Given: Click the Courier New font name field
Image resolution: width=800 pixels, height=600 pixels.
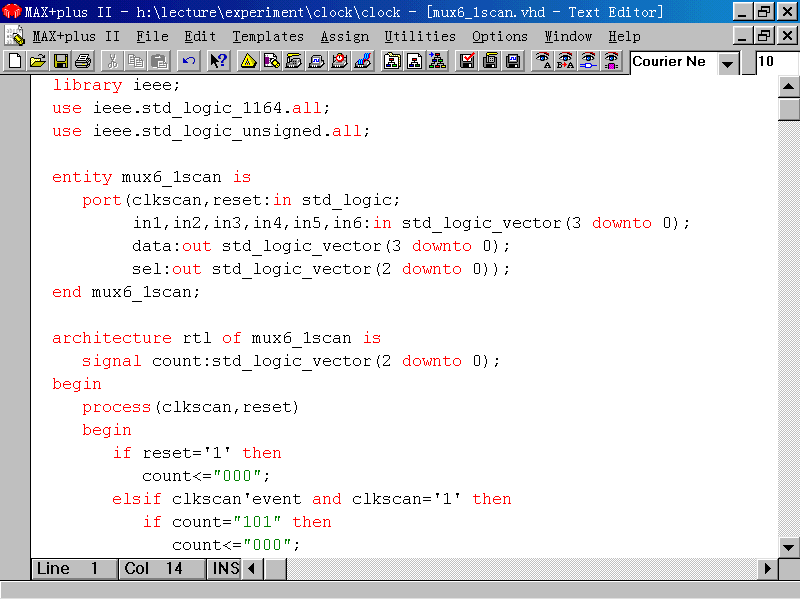Looking at the screenshot, I should coord(673,62).
